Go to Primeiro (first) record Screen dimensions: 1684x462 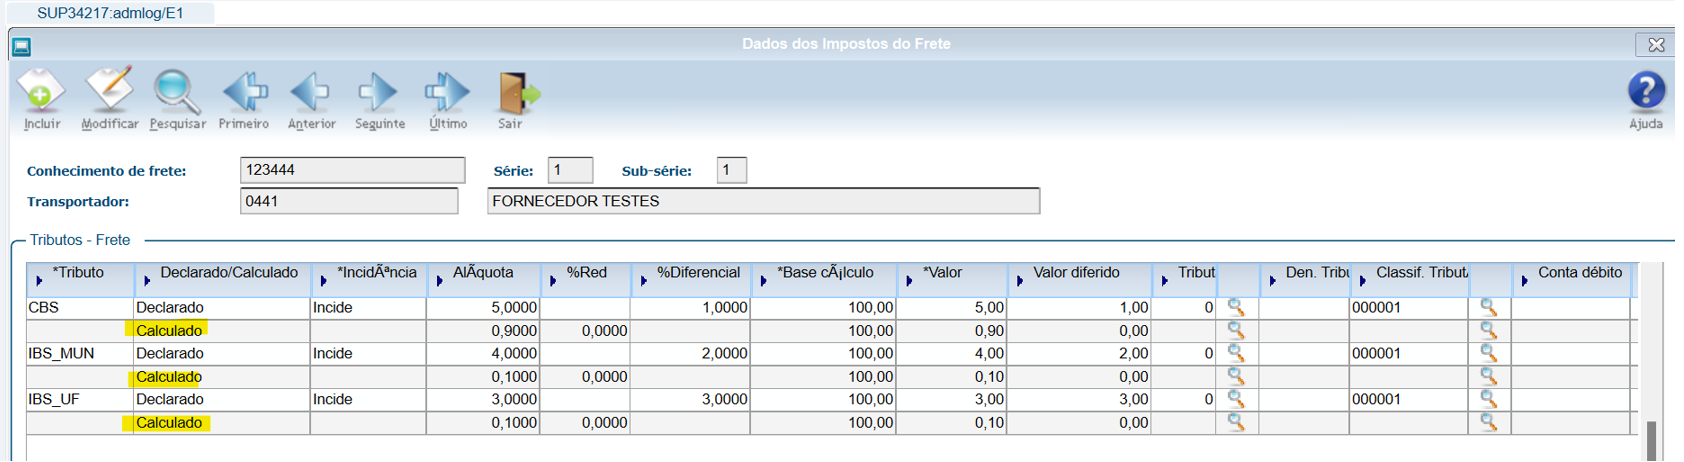click(244, 92)
